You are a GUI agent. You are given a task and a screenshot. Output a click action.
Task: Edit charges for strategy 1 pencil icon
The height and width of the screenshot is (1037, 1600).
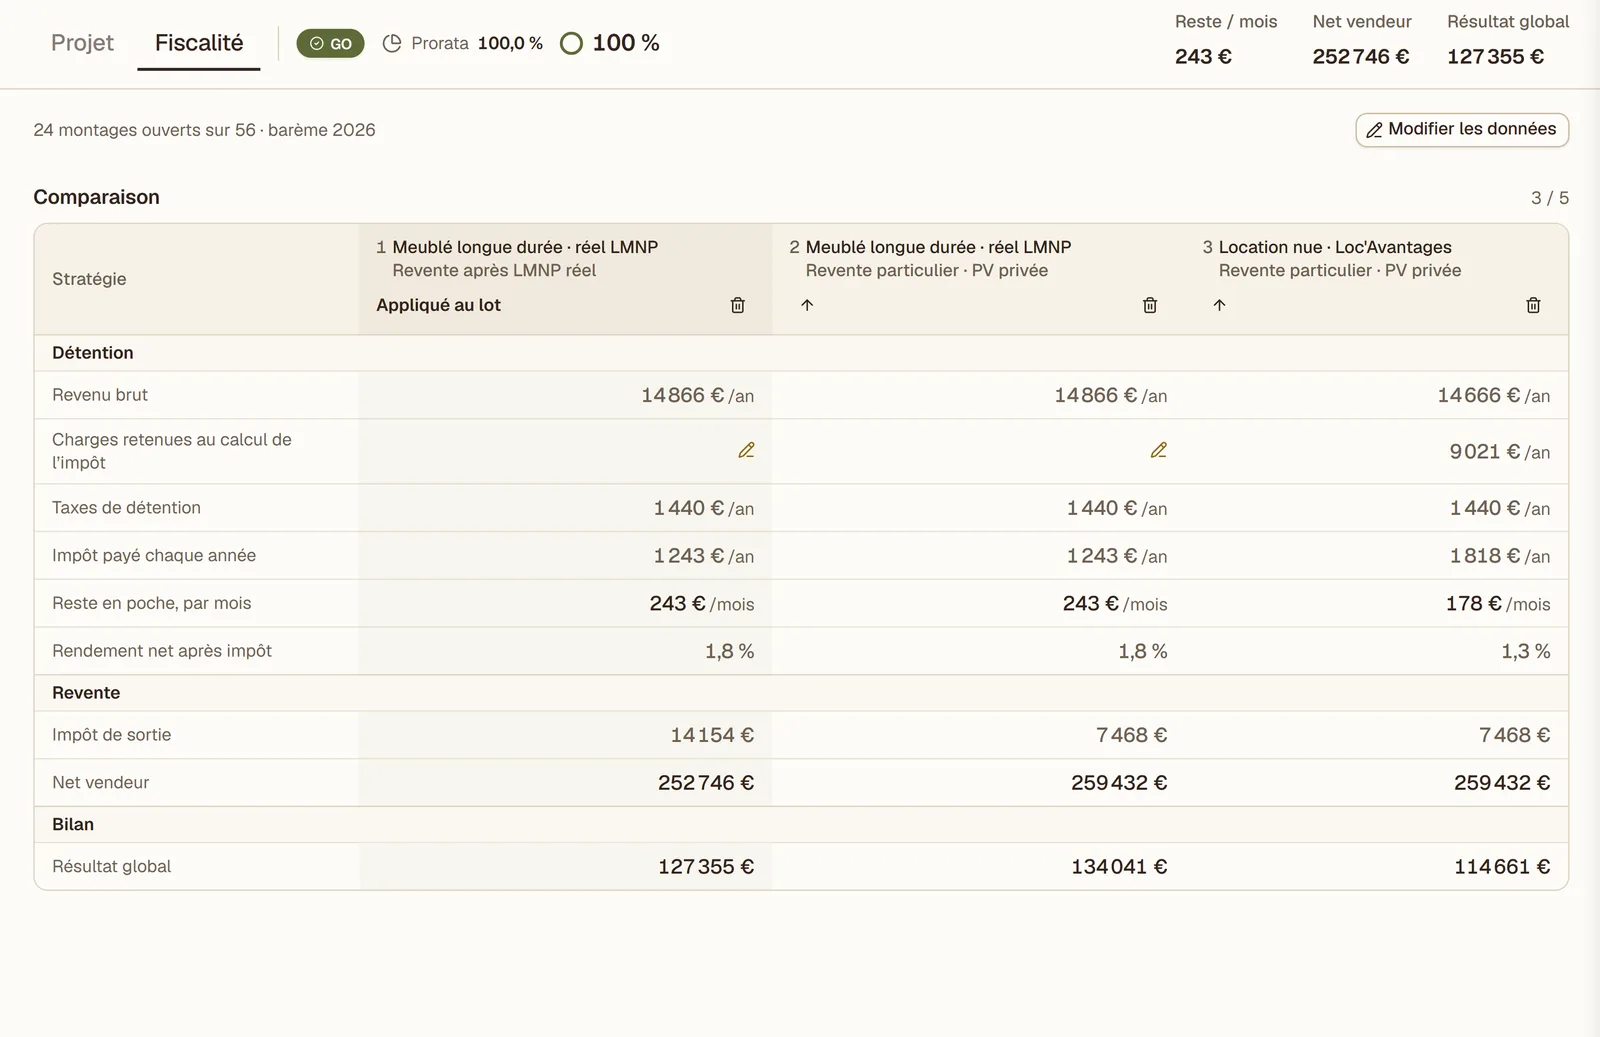click(x=746, y=450)
